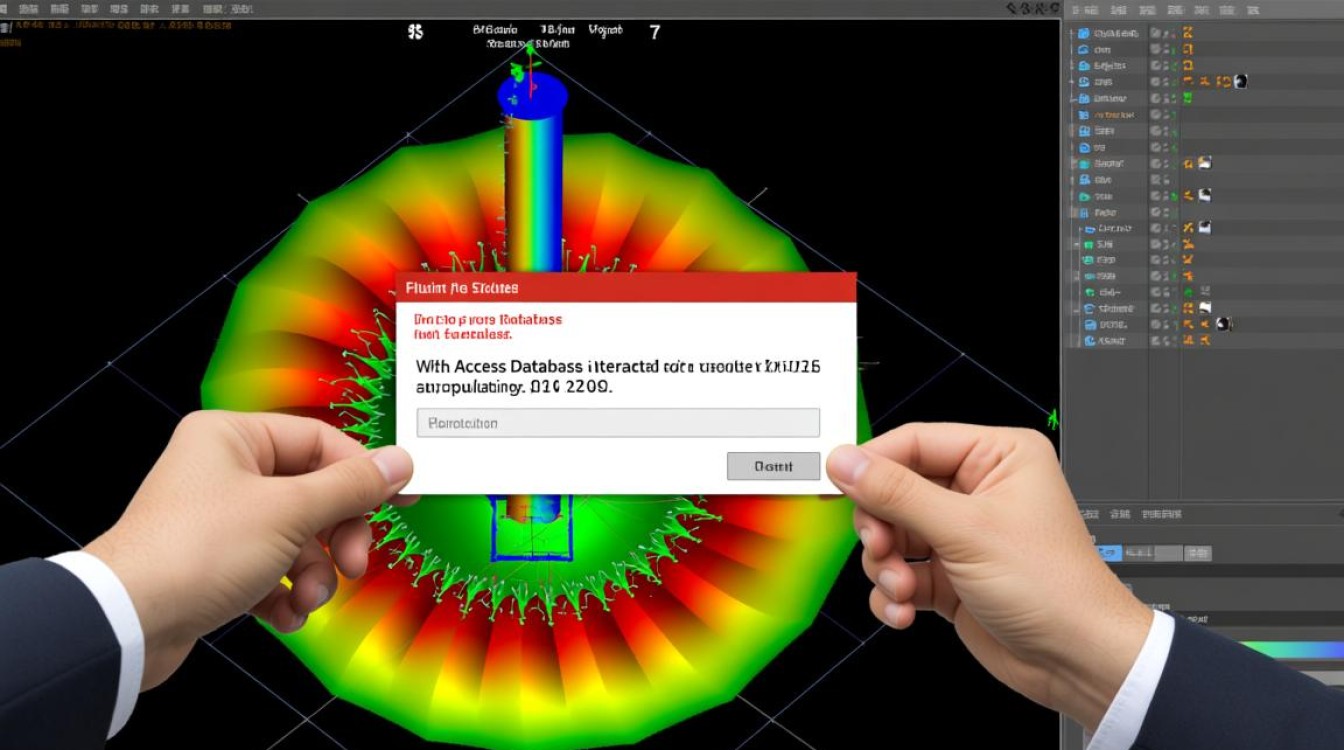The image size is (1344, 750).
Task: Click the dark sphere material tag on the second-to-last object row
Action: pos(1224,325)
